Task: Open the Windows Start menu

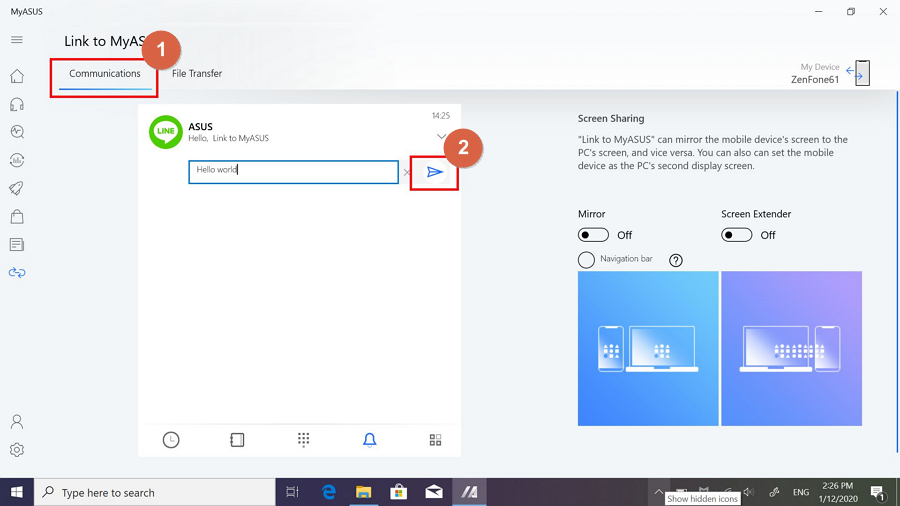Action: (x=17, y=492)
